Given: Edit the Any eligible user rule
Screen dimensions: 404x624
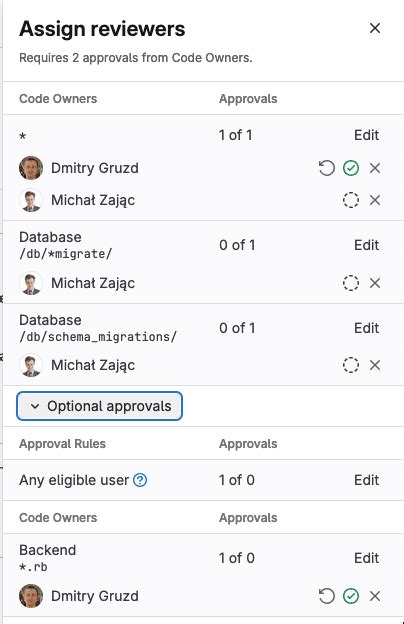Looking at the screenshot, I should pyautogui.click(x=367, y=480).
